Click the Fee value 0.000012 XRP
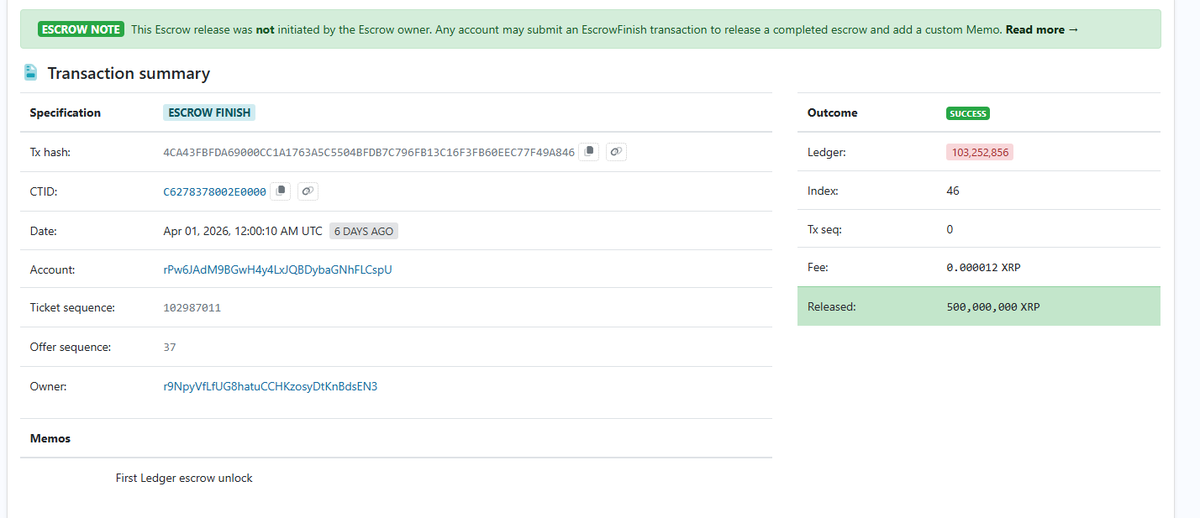The width and height of the screenshot is (1200, 518). pyautogui.click(x=983, y=268)
